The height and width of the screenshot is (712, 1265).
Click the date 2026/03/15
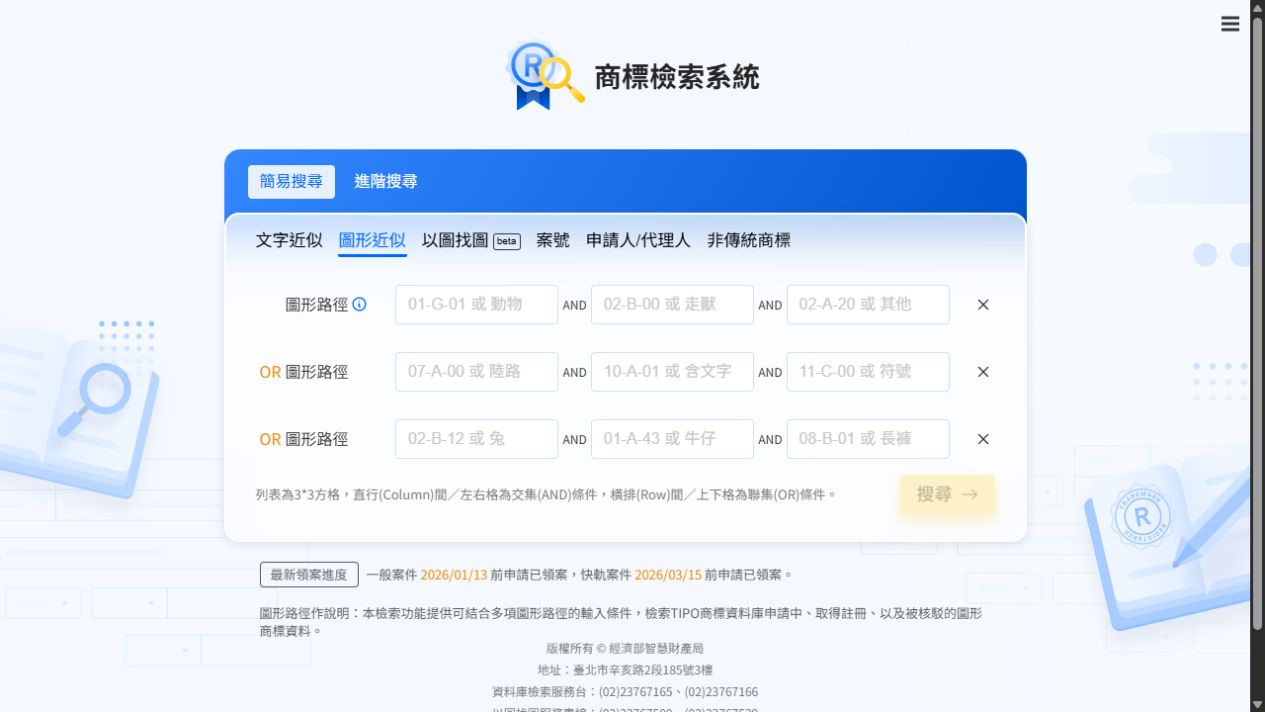click(668, 575)
